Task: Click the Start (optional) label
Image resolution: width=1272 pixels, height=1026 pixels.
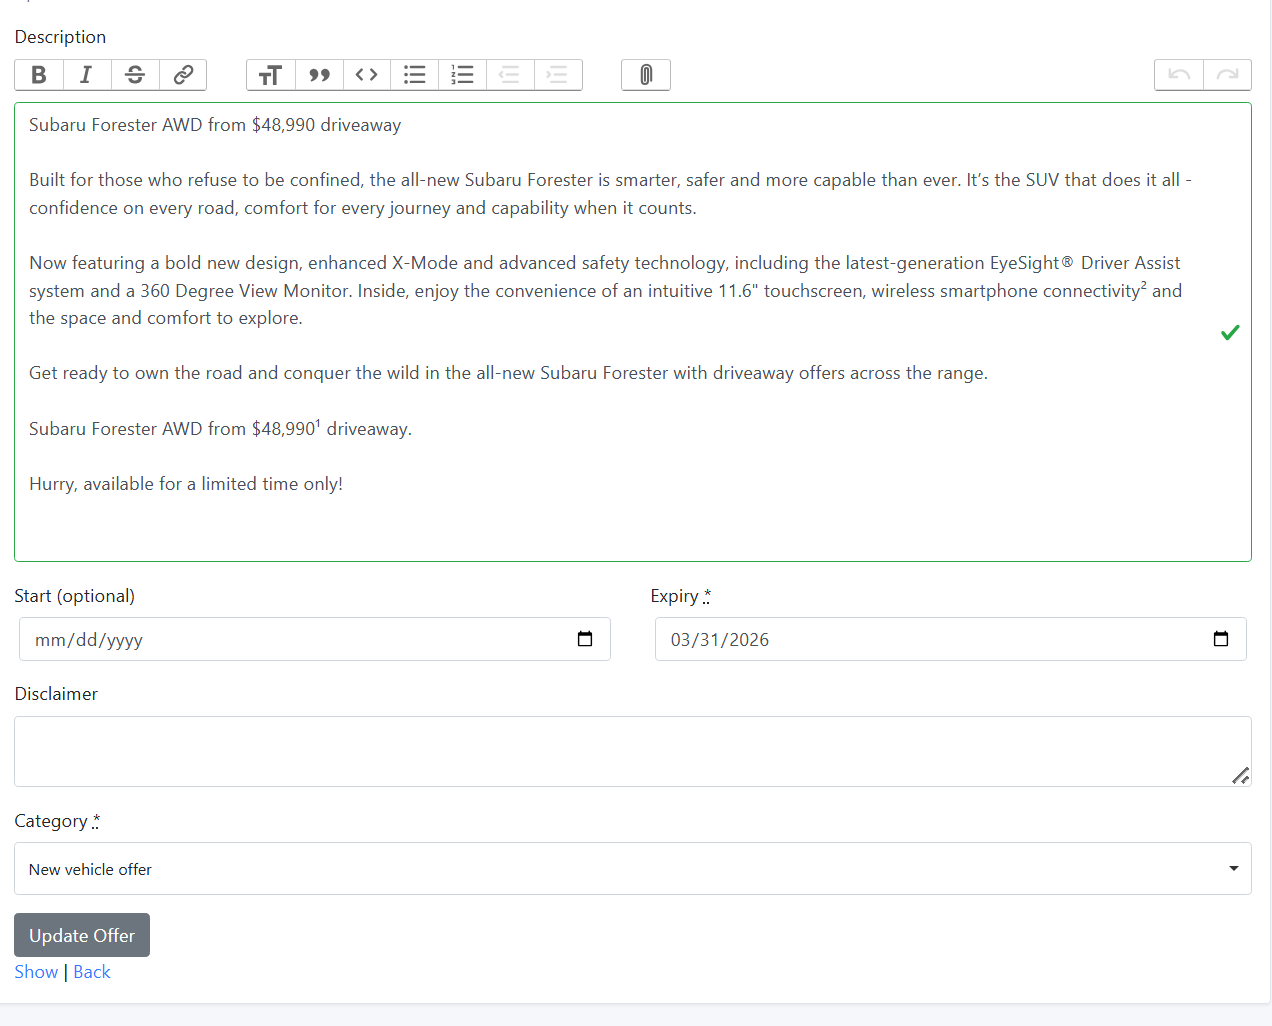Action: tap(75, 596)
